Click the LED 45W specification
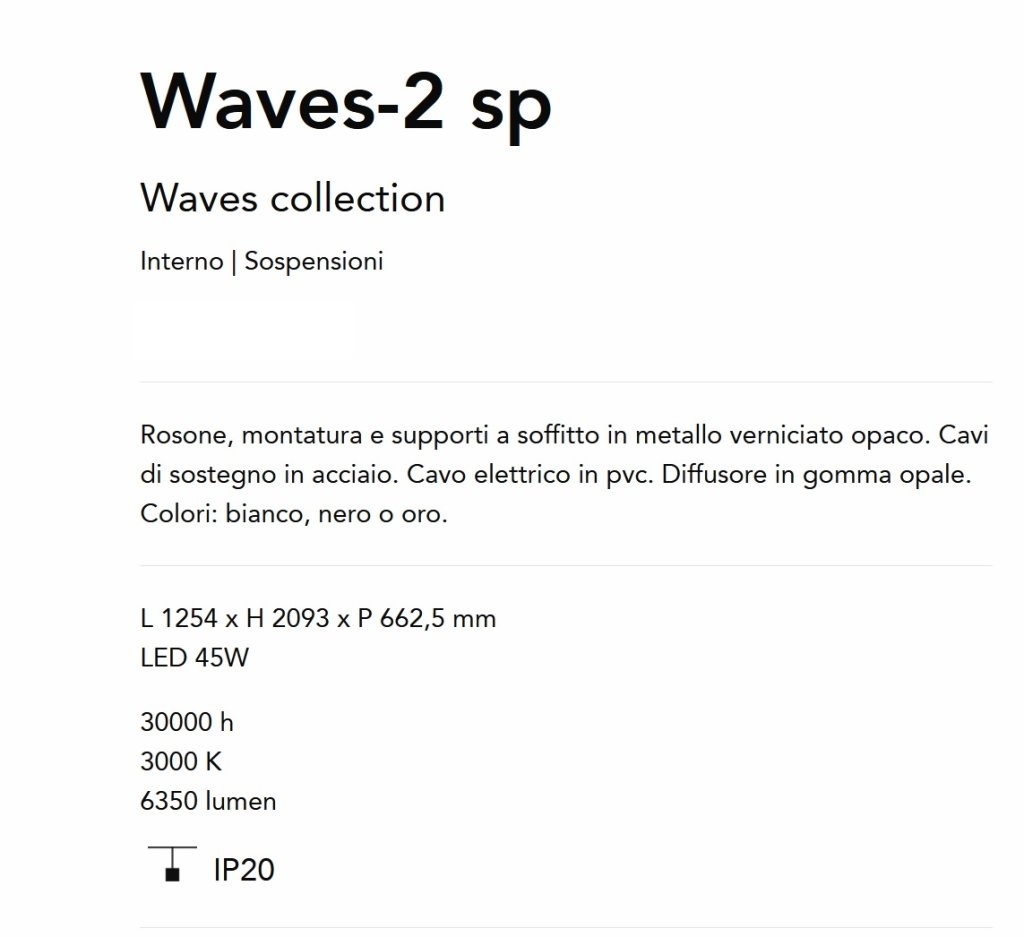Image resolution: width=1024 pixels, height=937 pixels. [195, 658]
